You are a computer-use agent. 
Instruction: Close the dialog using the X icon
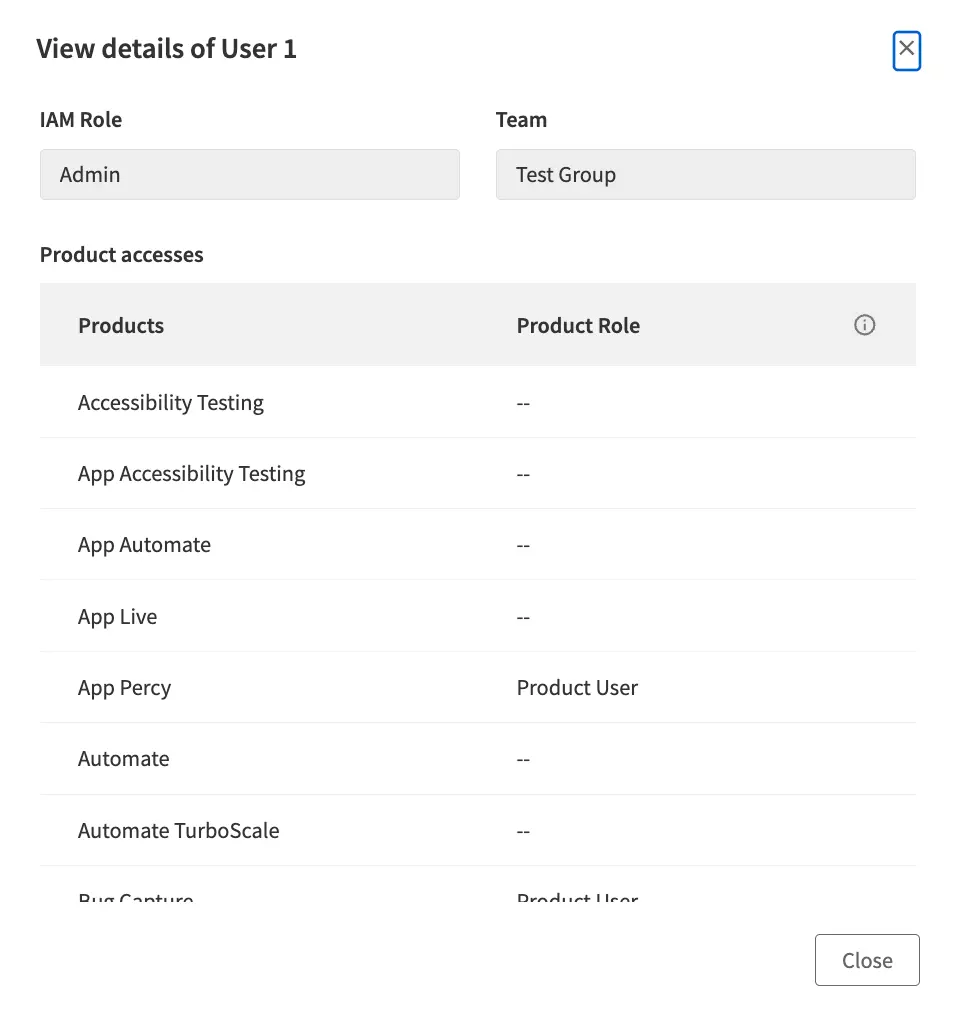906,49
